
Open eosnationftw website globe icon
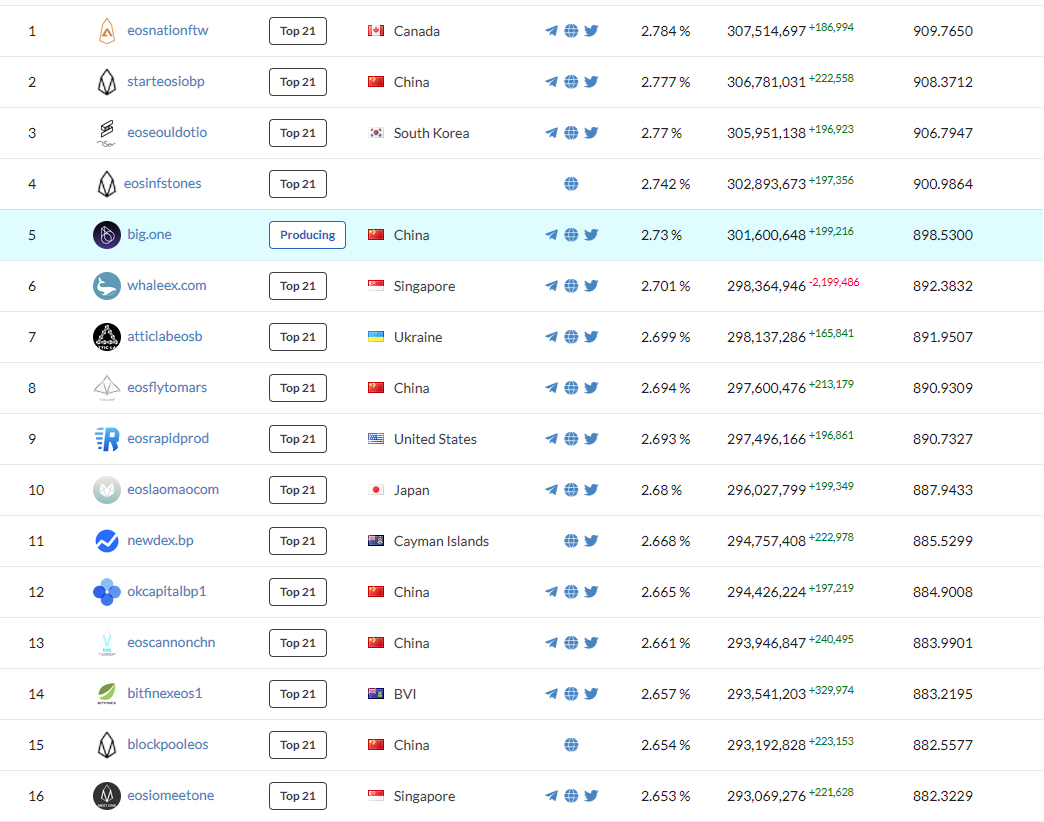coord(571,31)
